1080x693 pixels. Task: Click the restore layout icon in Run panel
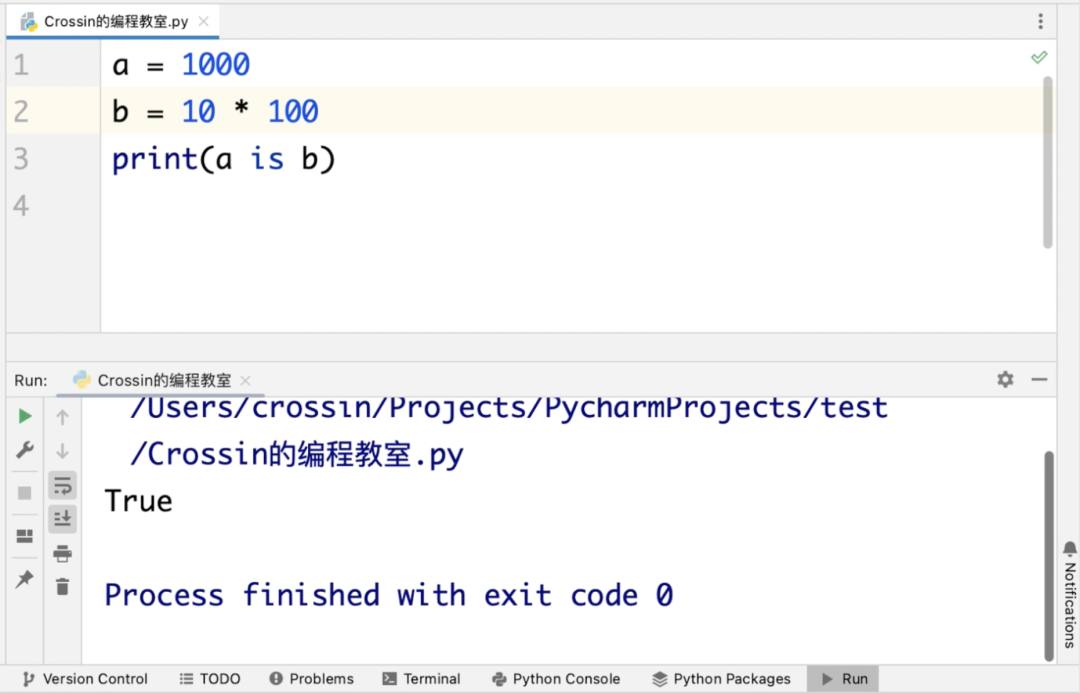pos(25,535)
